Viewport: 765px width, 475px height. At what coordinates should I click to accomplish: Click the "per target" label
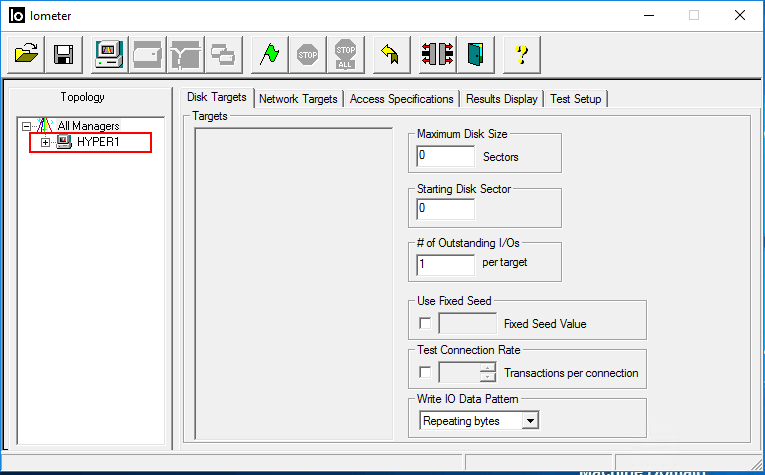tap(505, 262)
